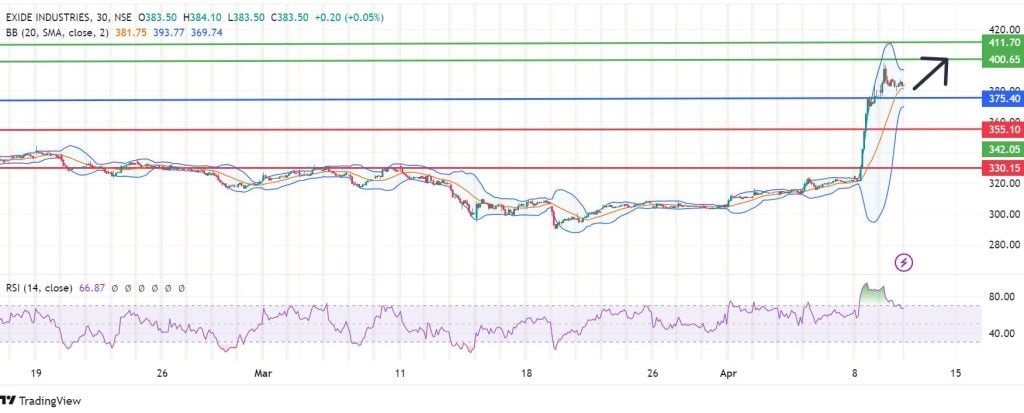Click the 381.75 Bollinger basis value

click(x=129, y=31)
